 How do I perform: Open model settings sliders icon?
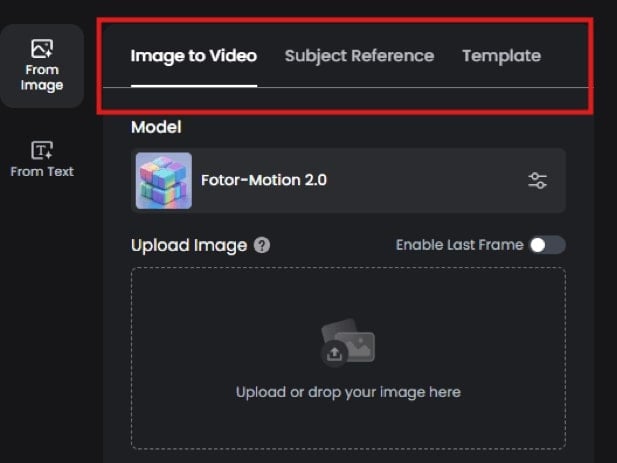click(x=538, y=181)
